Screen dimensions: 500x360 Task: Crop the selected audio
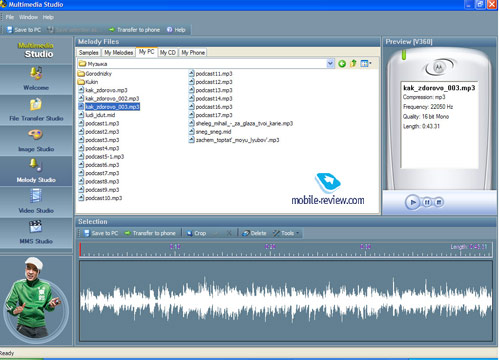coord(196,233)
